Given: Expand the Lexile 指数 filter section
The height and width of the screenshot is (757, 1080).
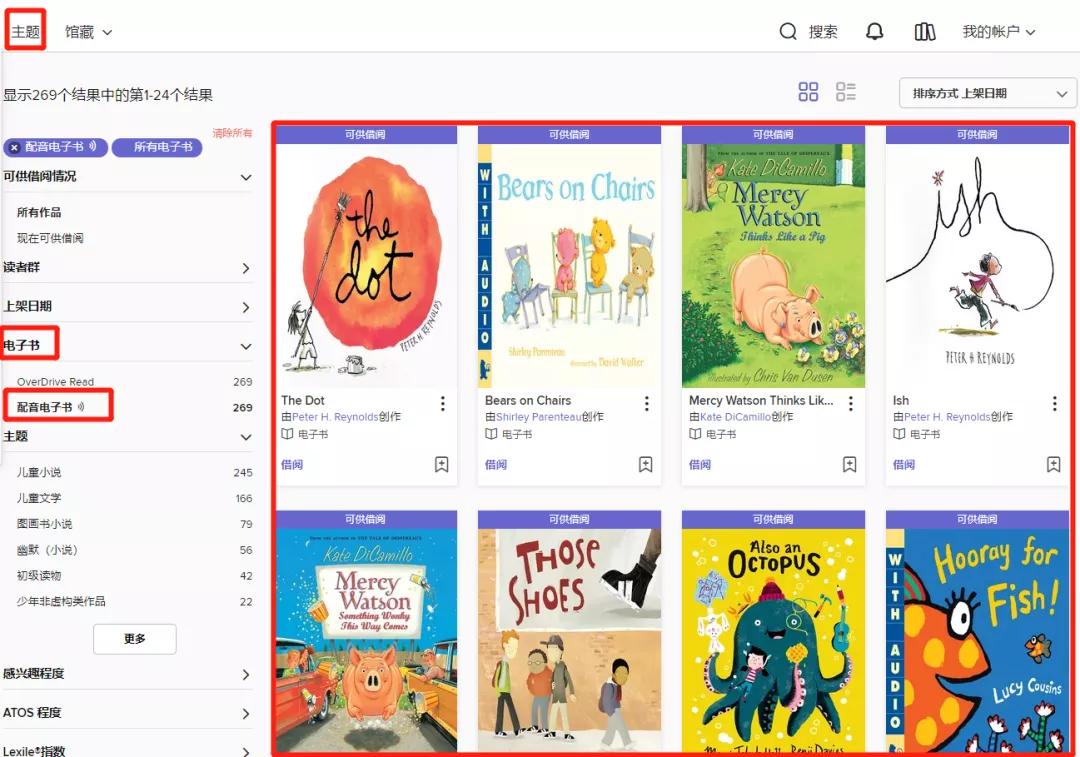Looking at the screenshot, I should [127, 750].
